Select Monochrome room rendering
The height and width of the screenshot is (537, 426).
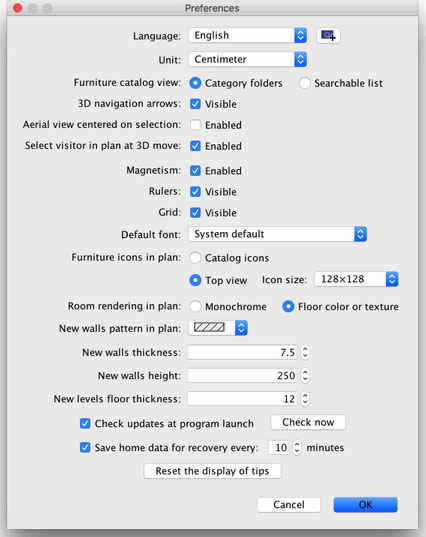coord(195,306)
